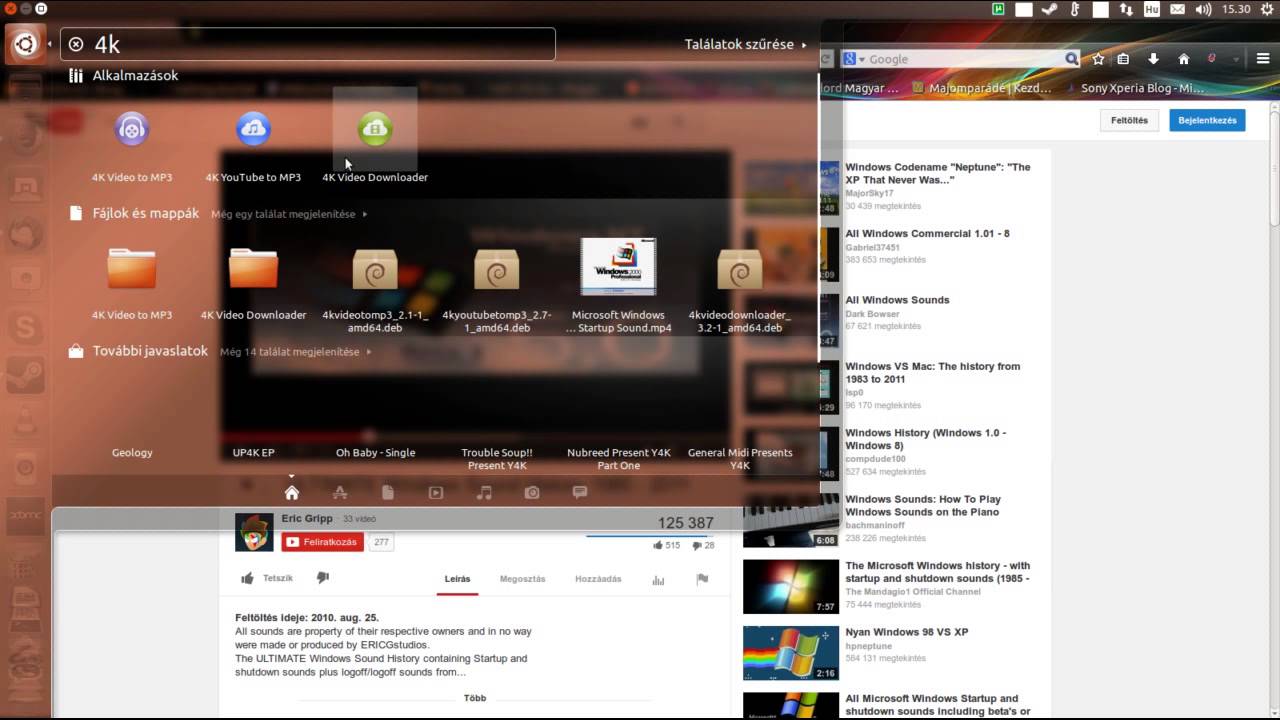Report the video with flag icon
This screenshot has height=720, width=1280.
coord(702,579)
